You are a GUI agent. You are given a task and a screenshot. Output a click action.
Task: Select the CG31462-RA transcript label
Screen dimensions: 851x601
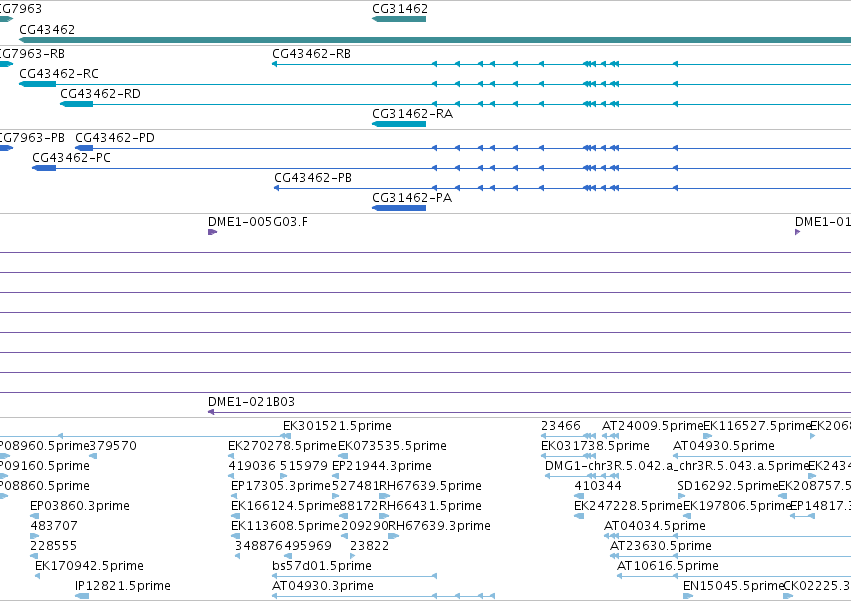click(x=412, y=114)
